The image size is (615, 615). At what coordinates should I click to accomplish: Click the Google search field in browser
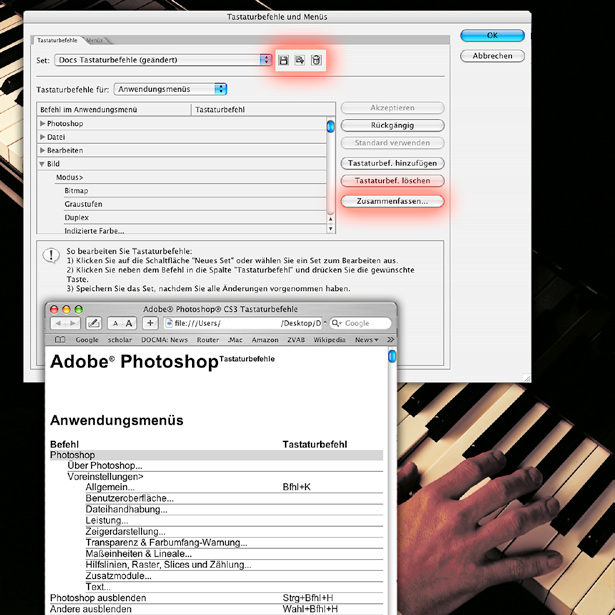point(361,323)
